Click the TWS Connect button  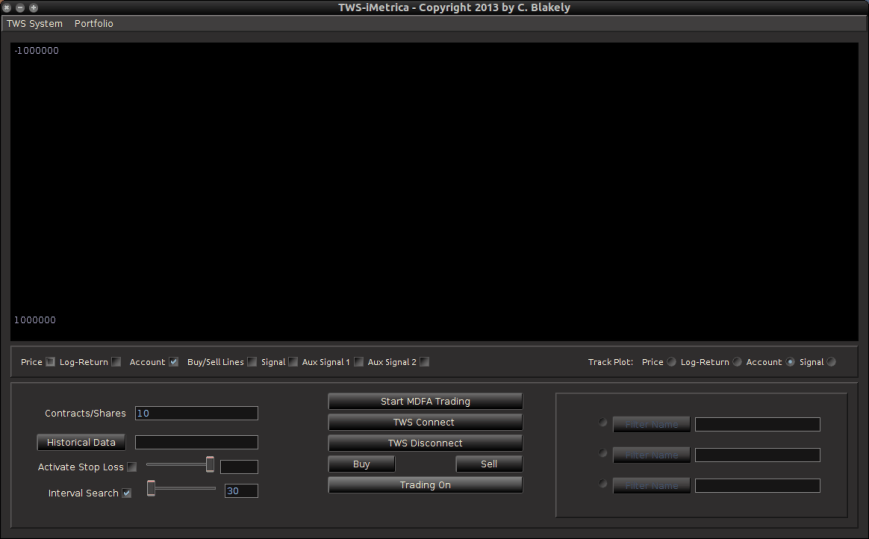point(425,422)
